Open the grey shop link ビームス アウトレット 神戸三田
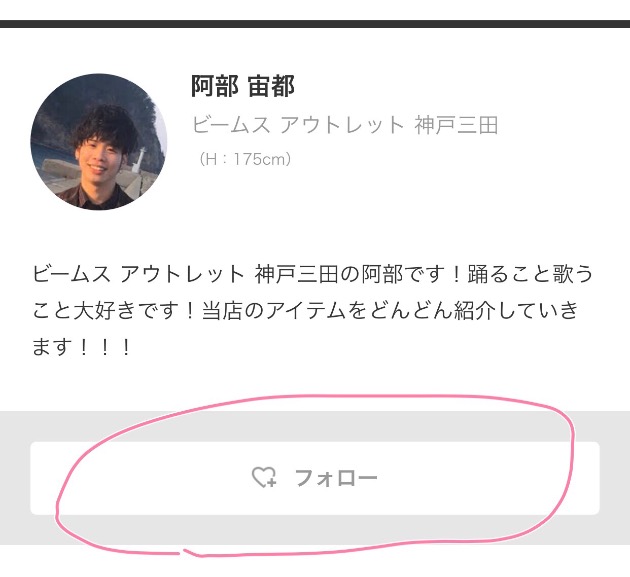 (x=345, y=125)
